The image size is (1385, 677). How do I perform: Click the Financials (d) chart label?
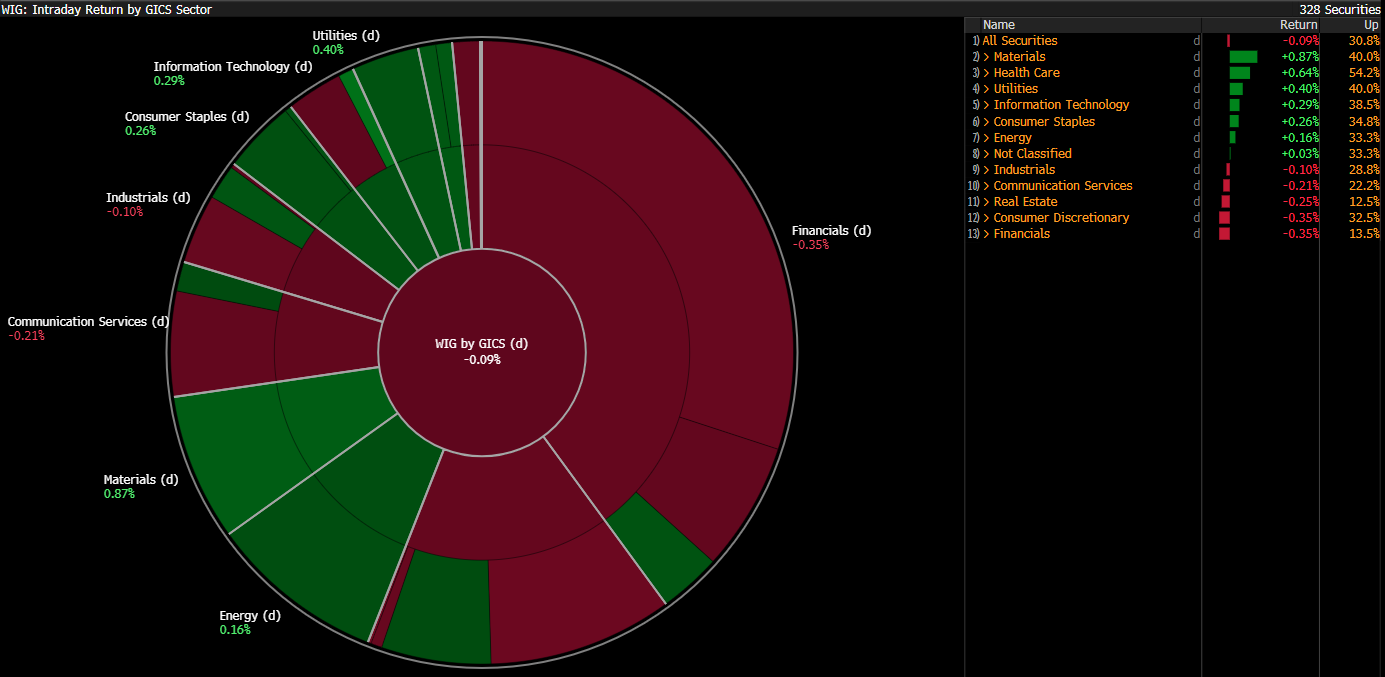pyautogui.click(x=831, y=231)
